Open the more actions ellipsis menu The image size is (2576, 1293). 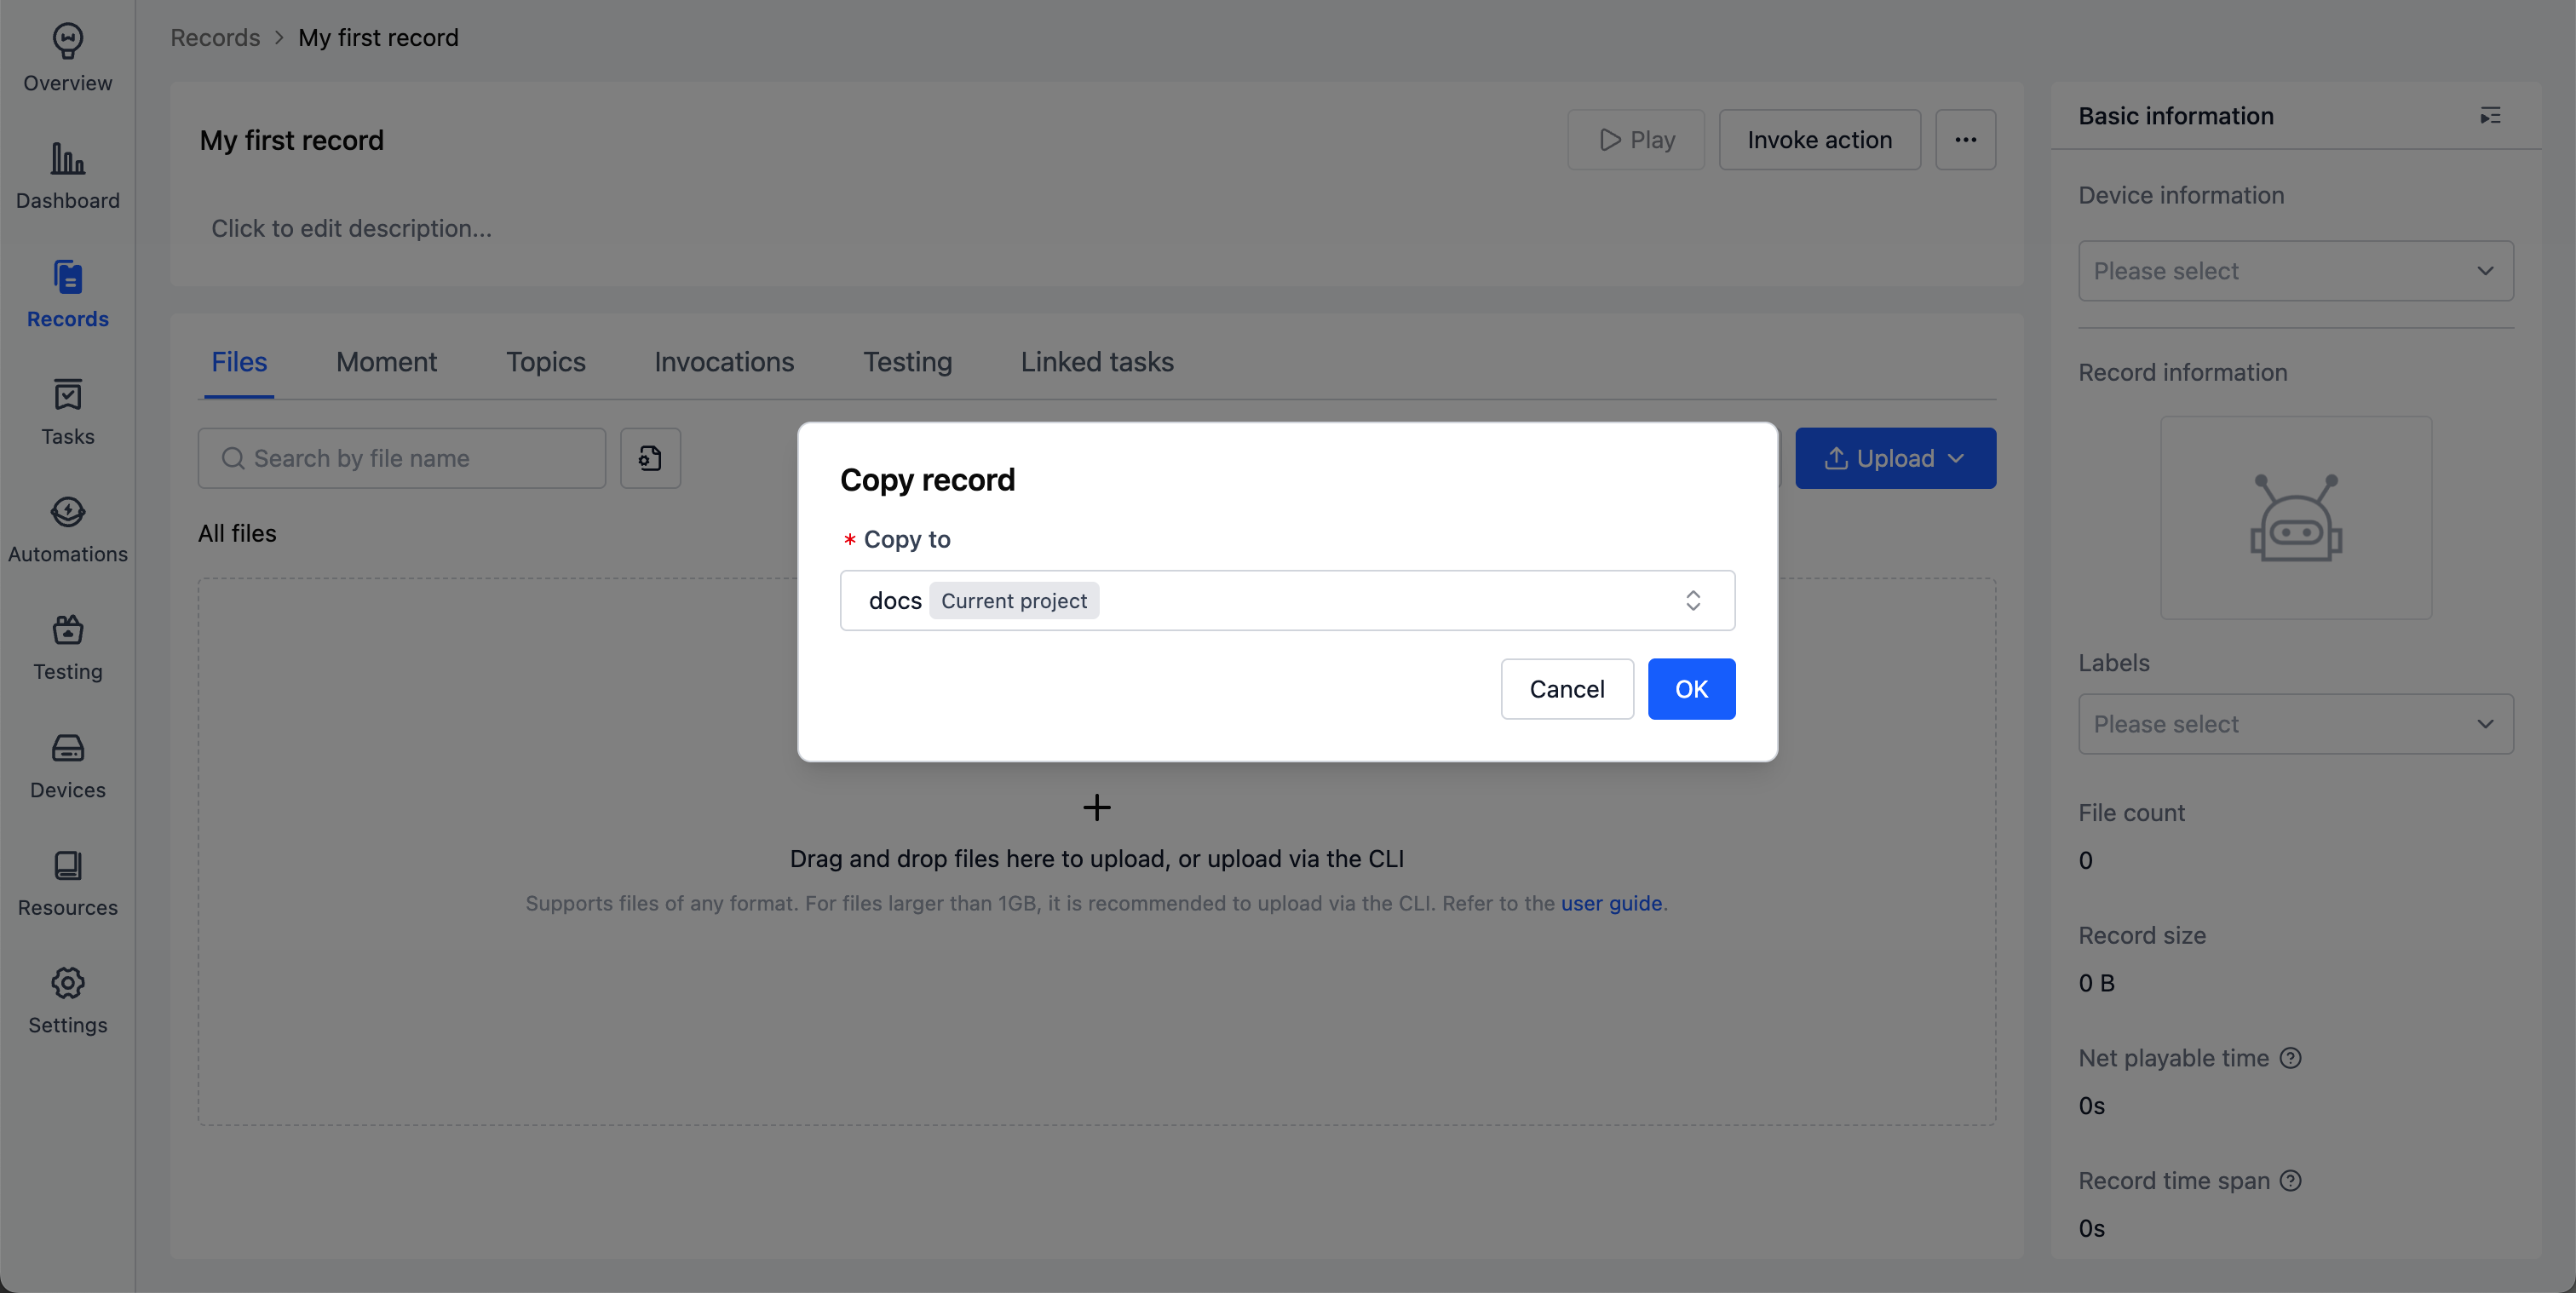(x=1965, y=139)
